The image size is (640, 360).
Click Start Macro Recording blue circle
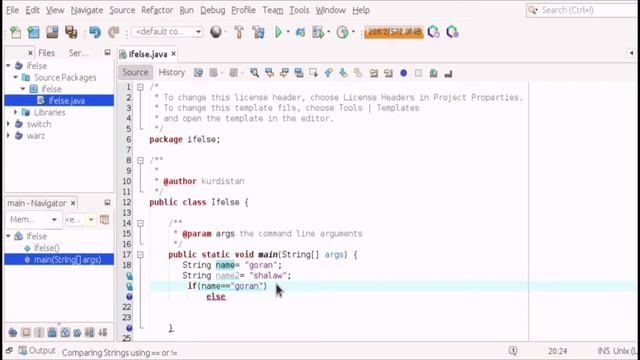(x=404, y=73)
